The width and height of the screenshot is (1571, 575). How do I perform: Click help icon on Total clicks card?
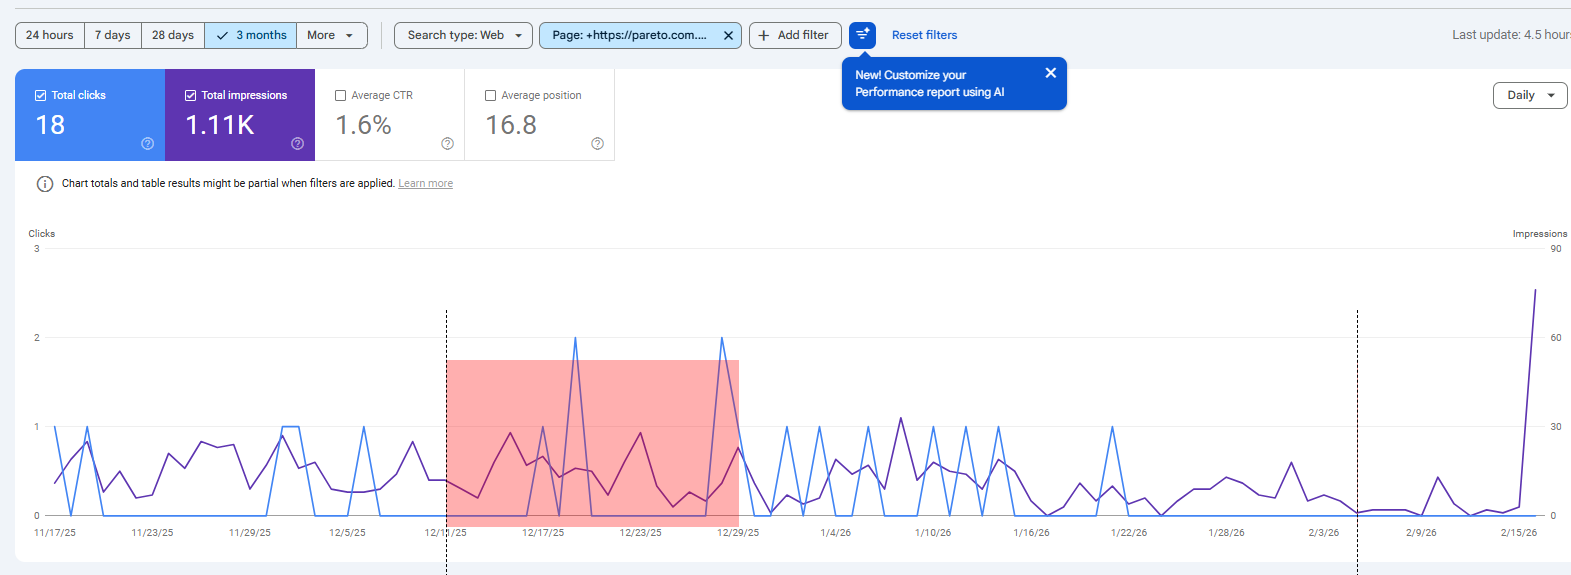tap(147, 144)
